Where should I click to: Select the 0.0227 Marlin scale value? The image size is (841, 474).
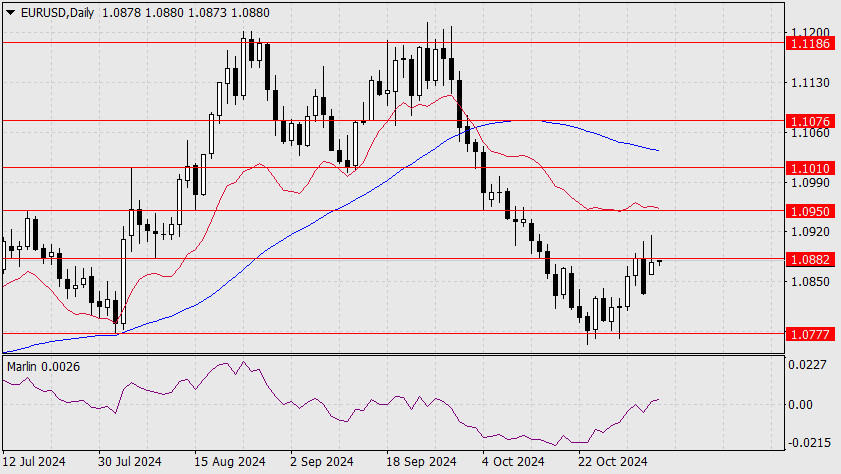coord(807,365)
